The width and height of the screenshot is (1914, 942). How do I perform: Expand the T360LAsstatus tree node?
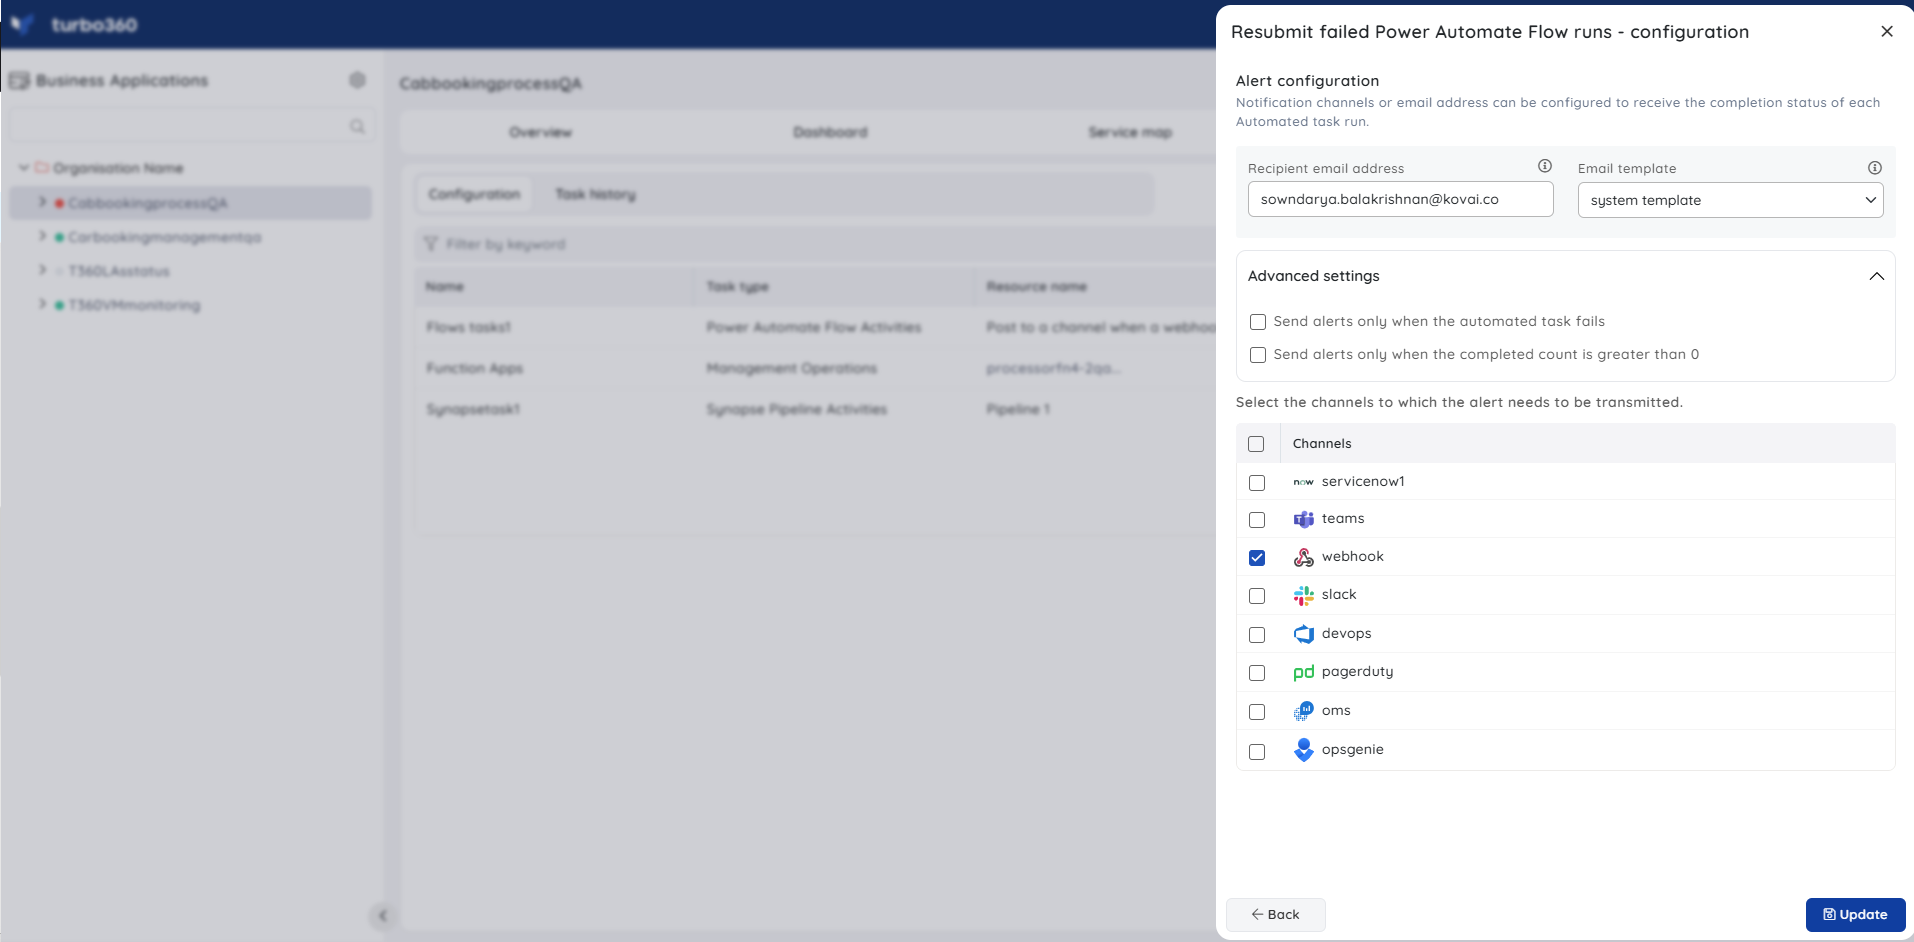pos(42,270)
